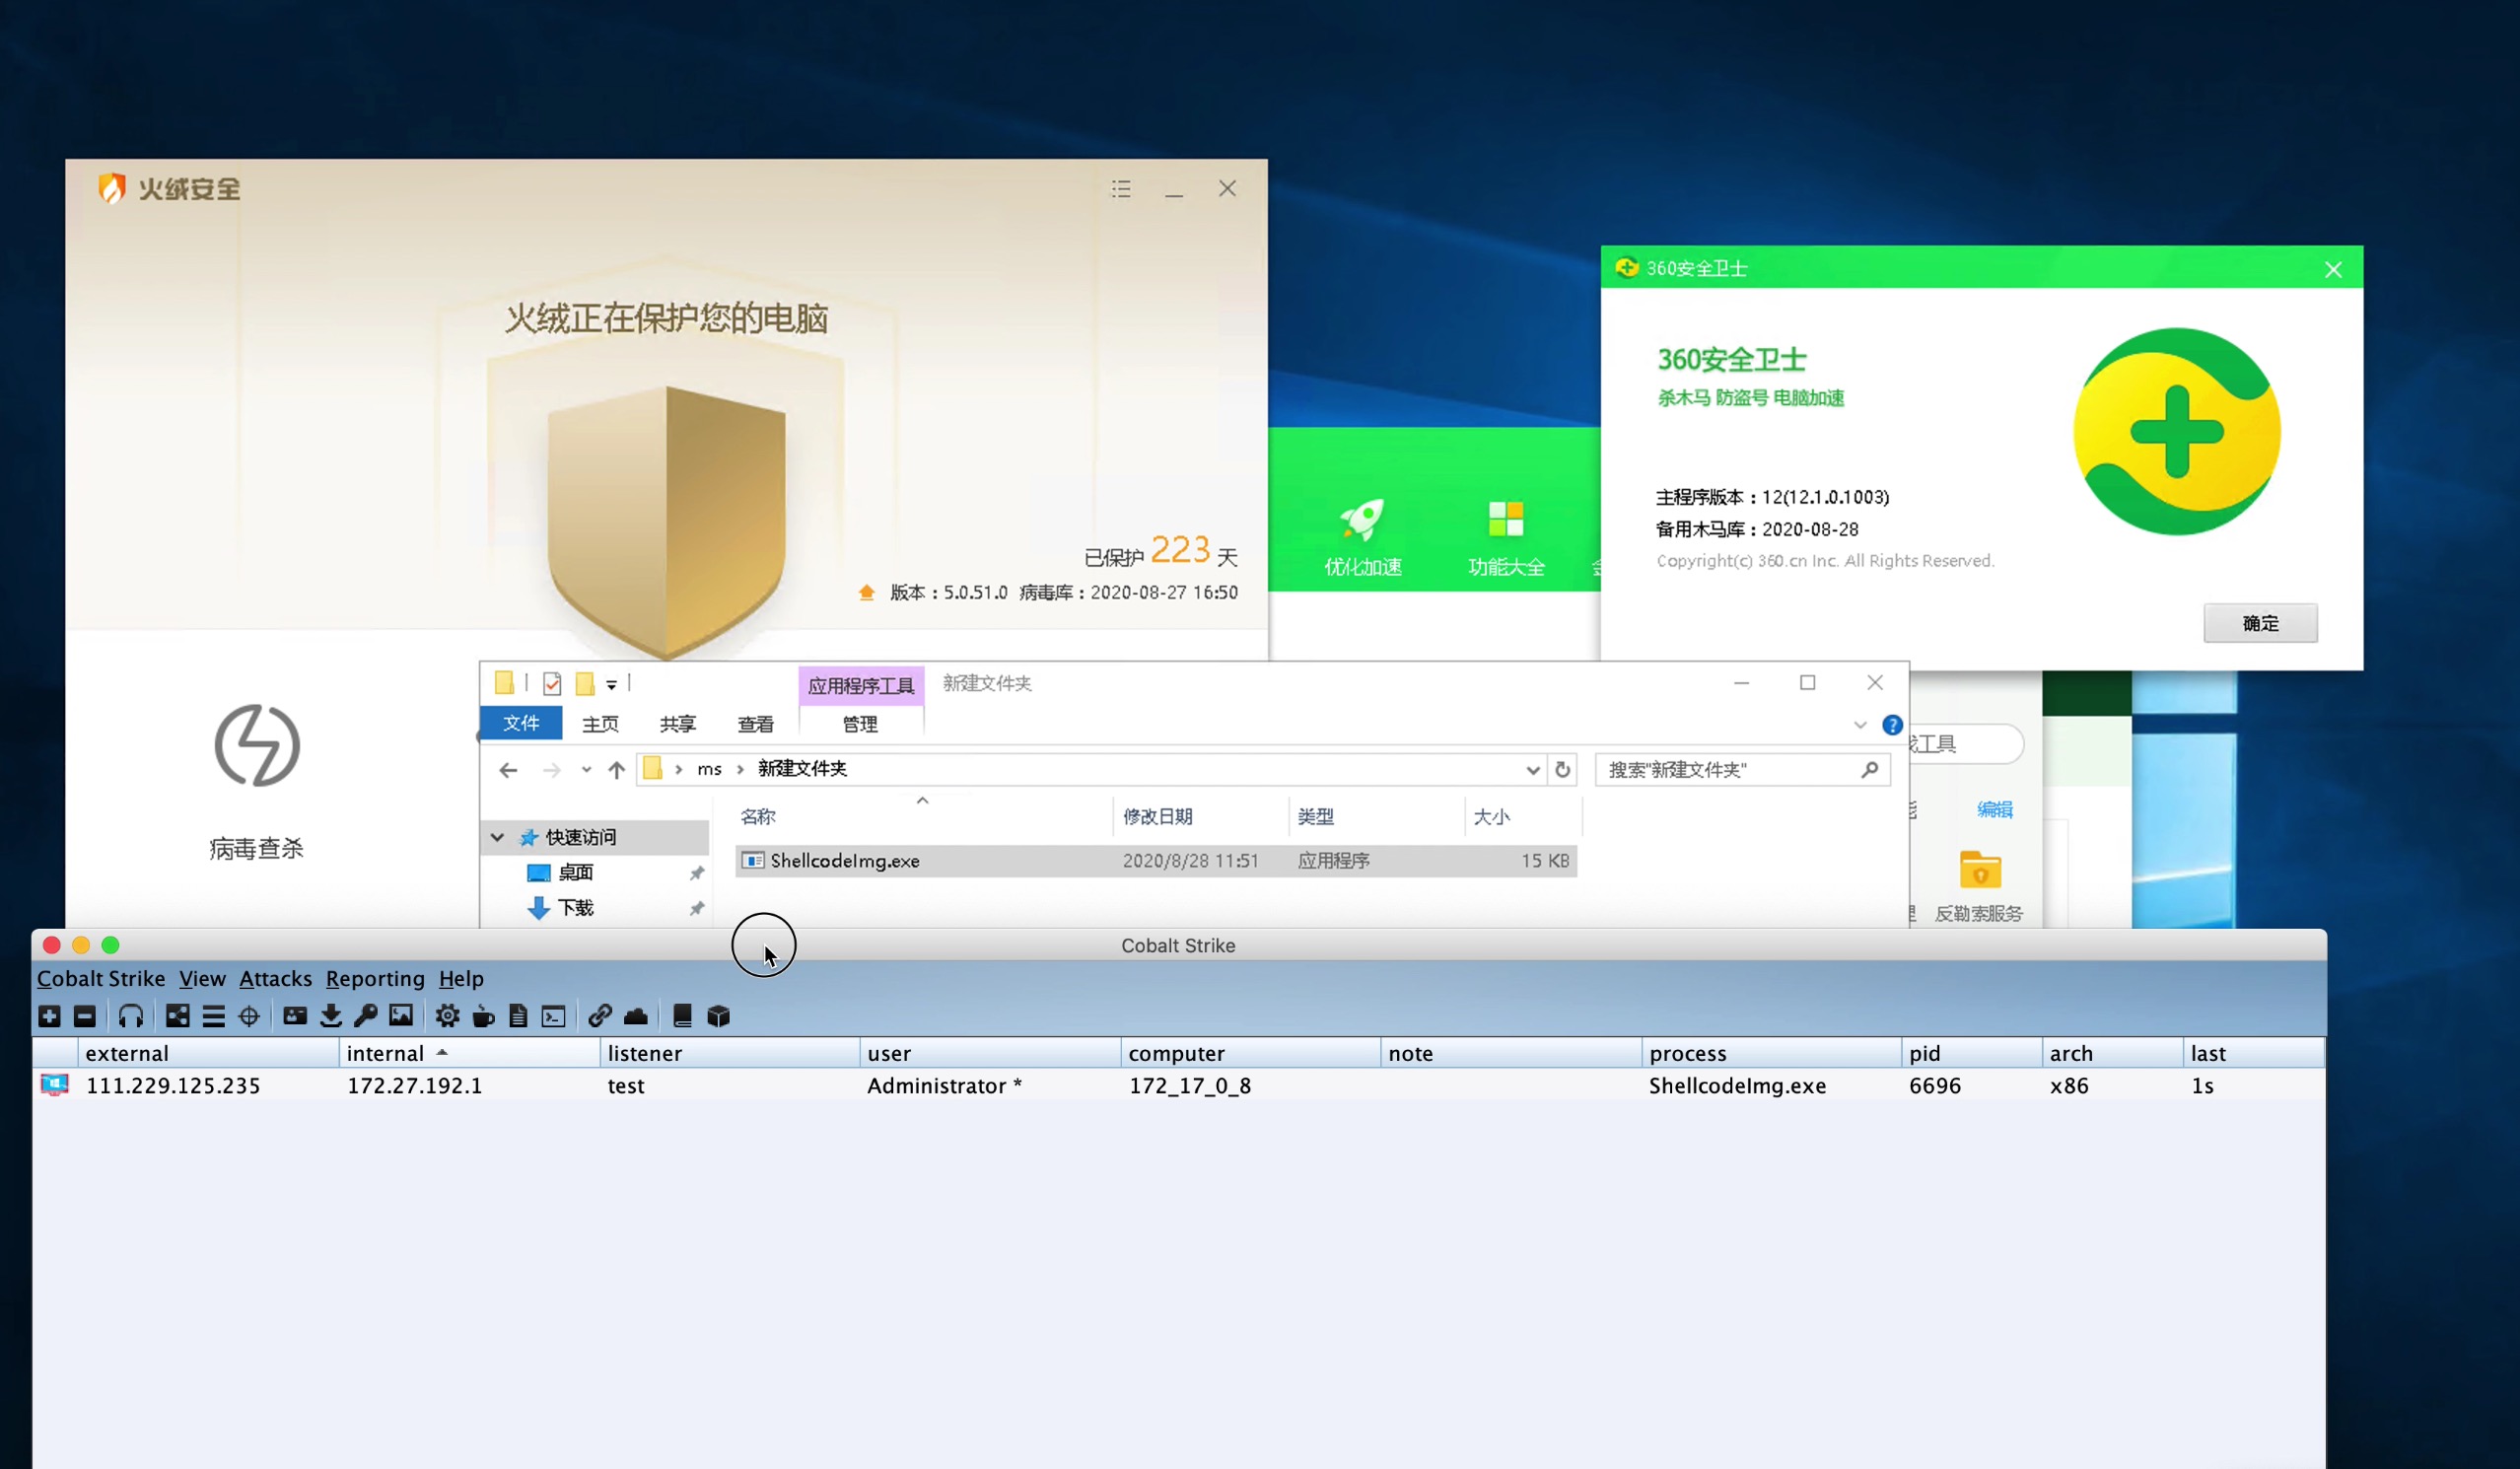The height and width of the screenshot is (1469, 2520).
Task: Click the chain link icon in toolbar
Action: tap(599, 1016)
